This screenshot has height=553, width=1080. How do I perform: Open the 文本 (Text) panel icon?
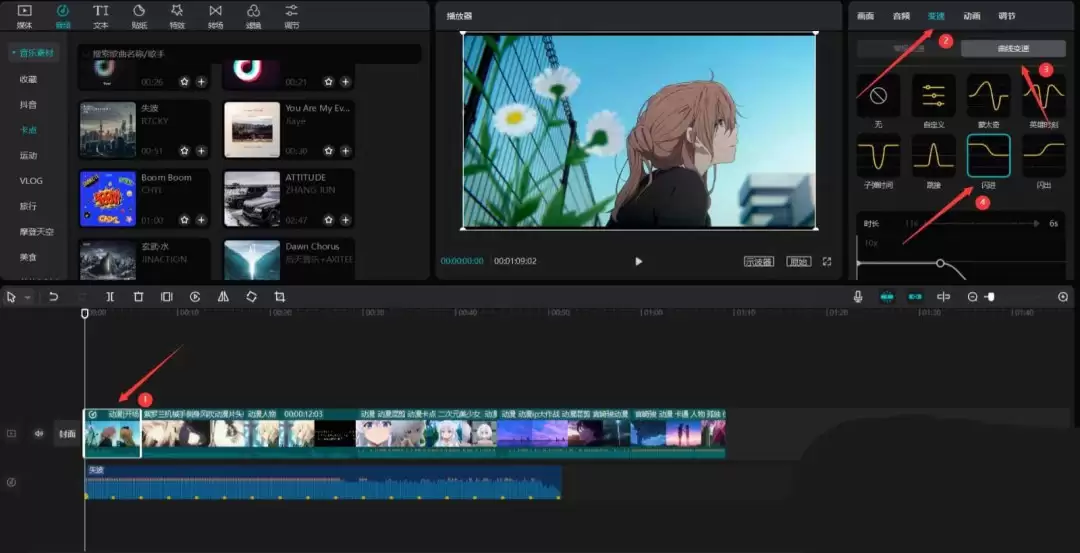coord(101,15)
